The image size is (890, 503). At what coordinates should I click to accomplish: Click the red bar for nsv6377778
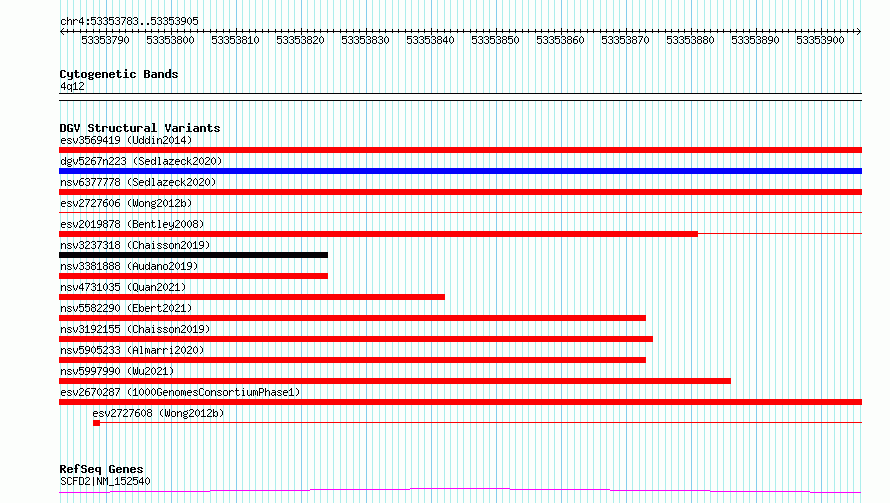[460, 192]
